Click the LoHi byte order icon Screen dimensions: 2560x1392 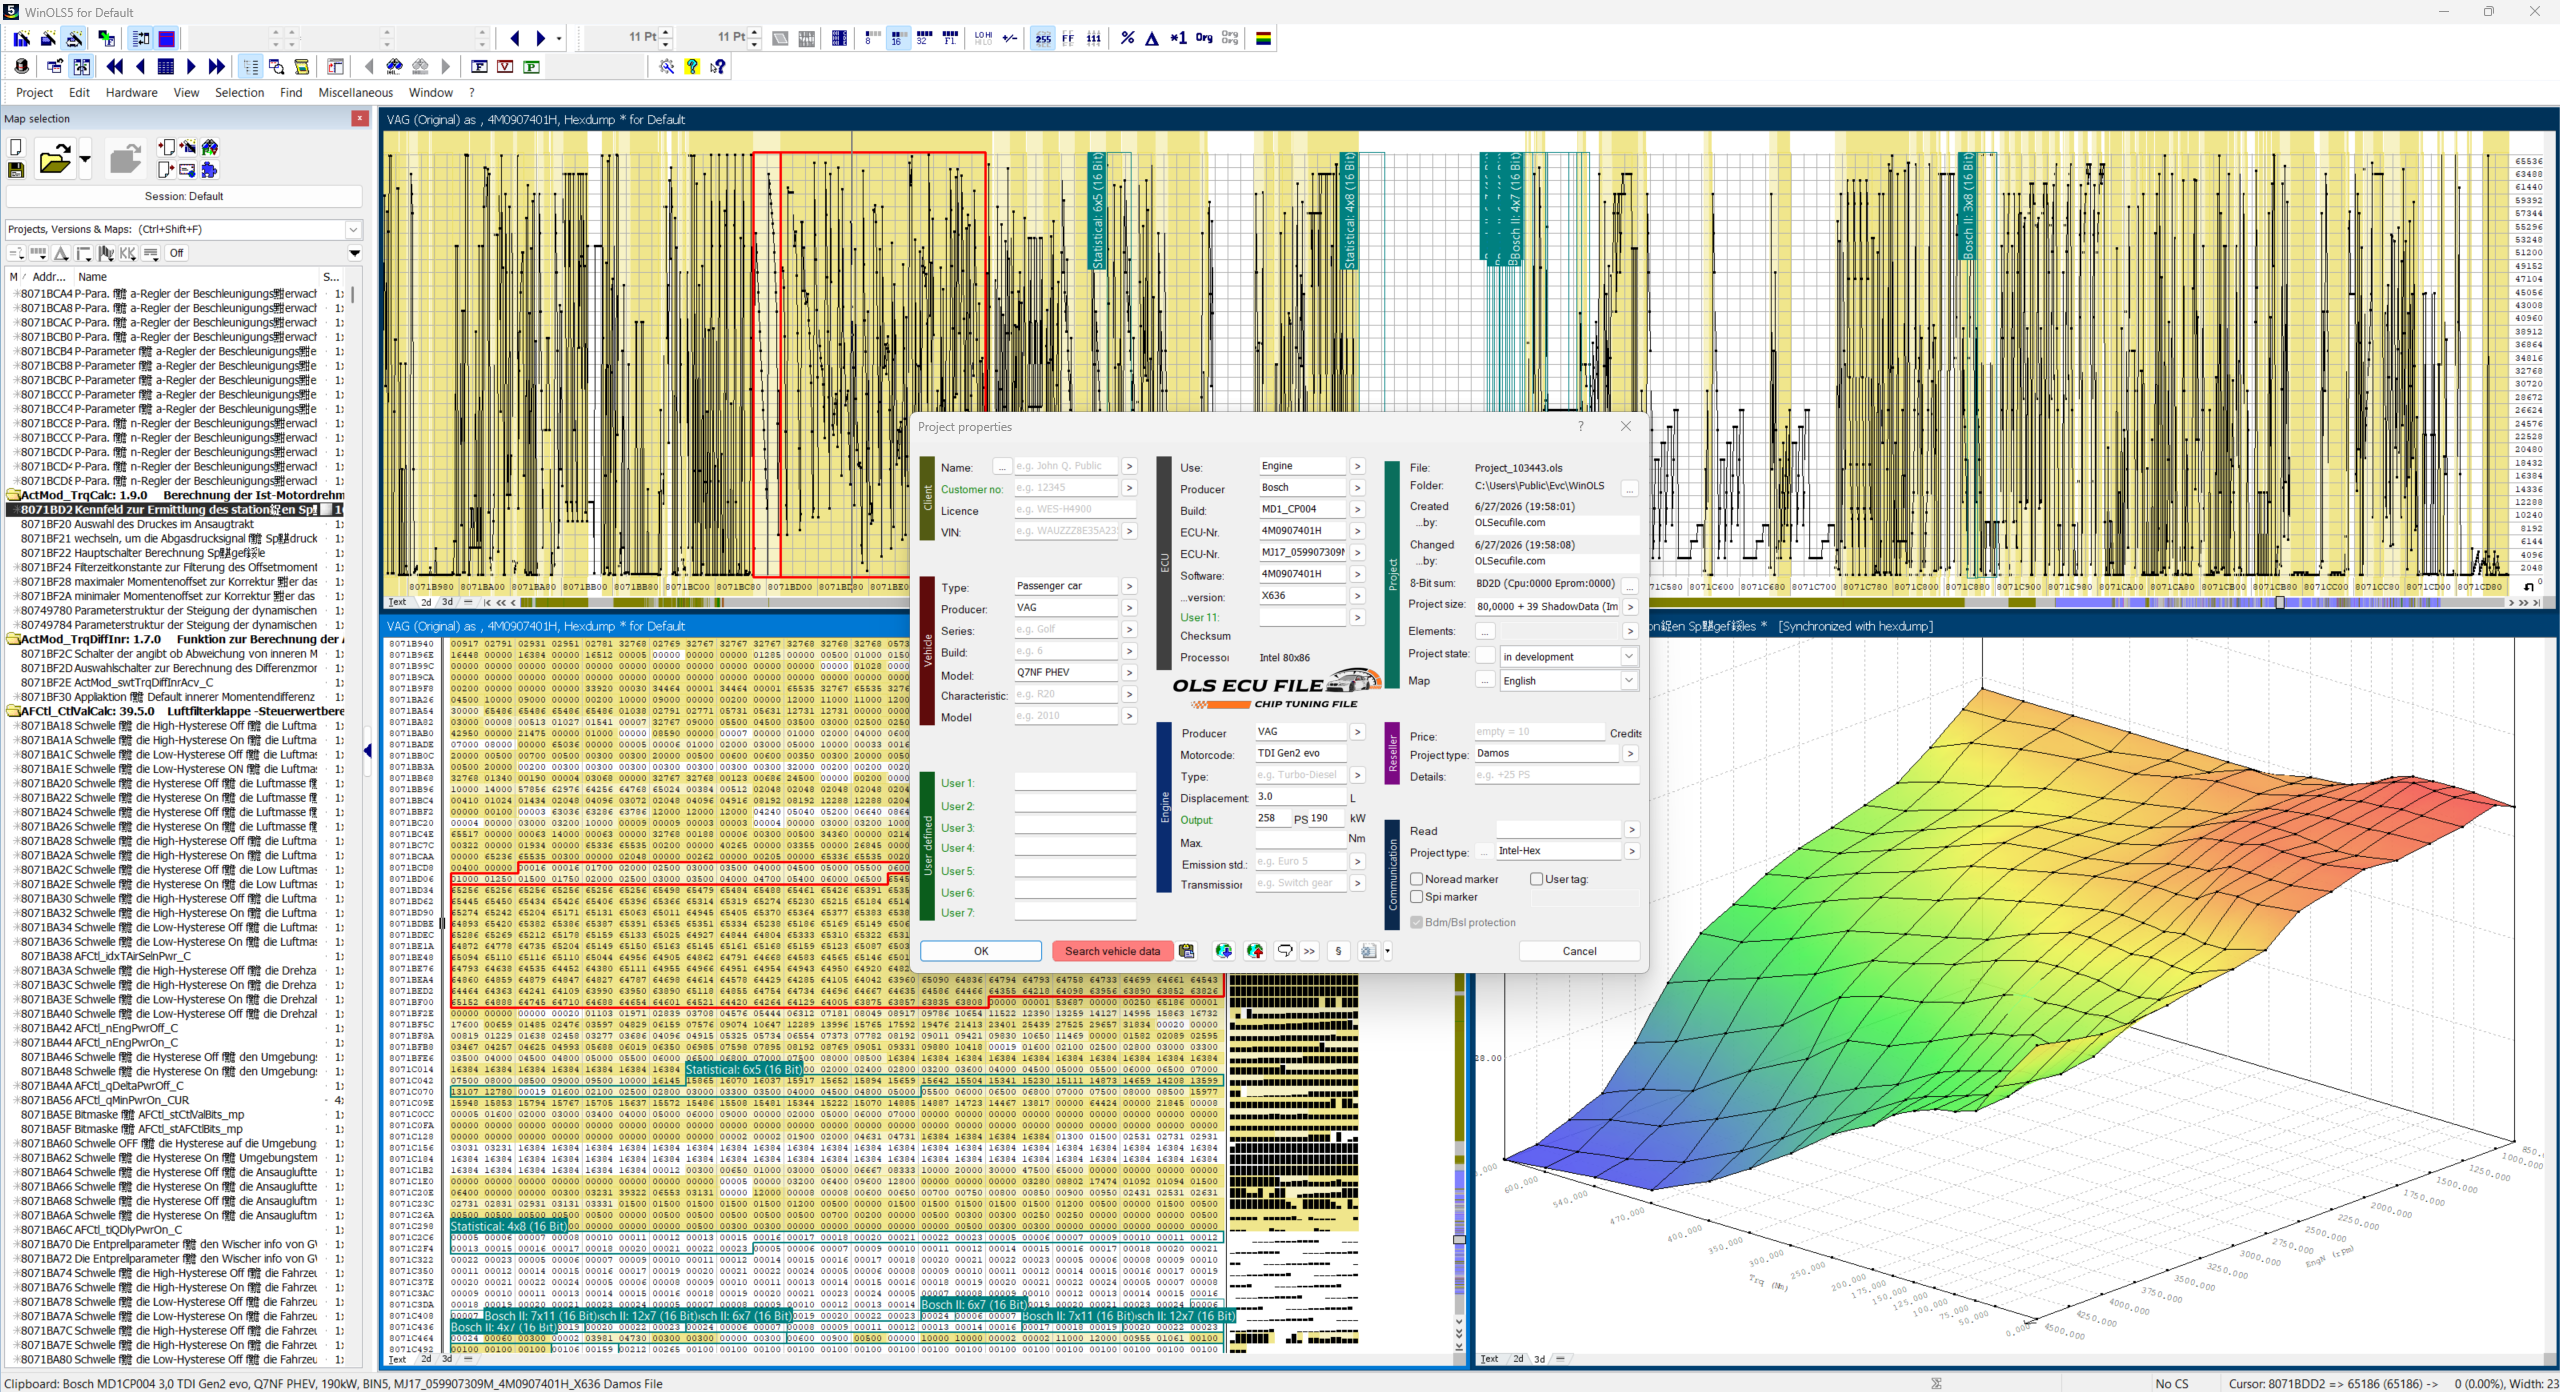pyautogui.click(x=983, y=38)
